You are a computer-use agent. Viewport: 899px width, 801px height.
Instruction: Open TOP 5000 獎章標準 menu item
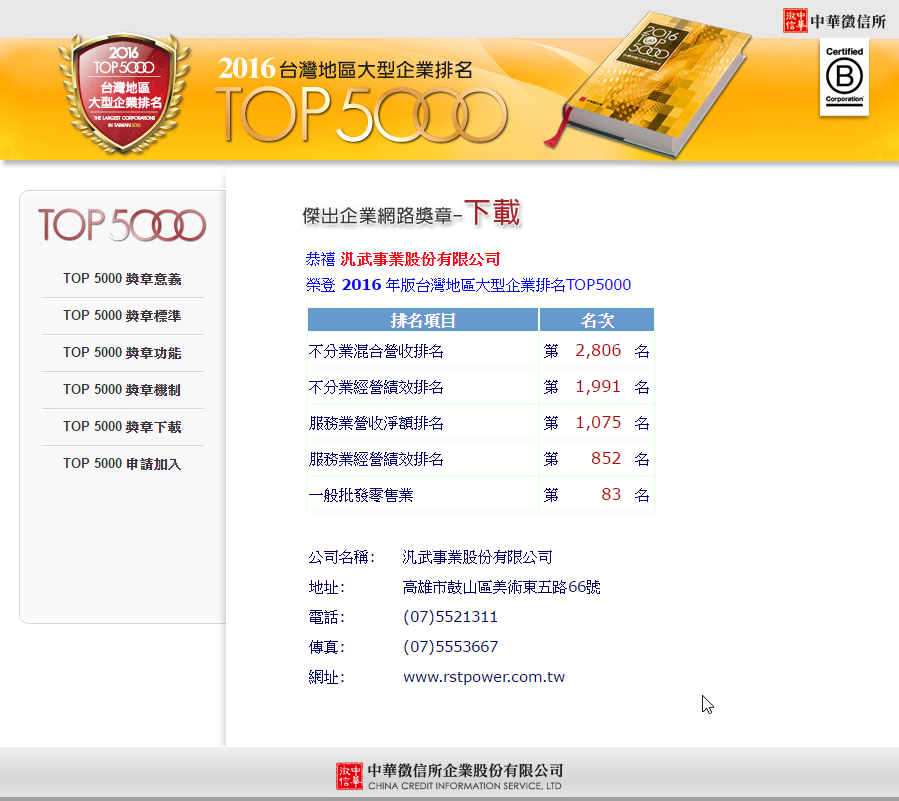click(122, 315)
